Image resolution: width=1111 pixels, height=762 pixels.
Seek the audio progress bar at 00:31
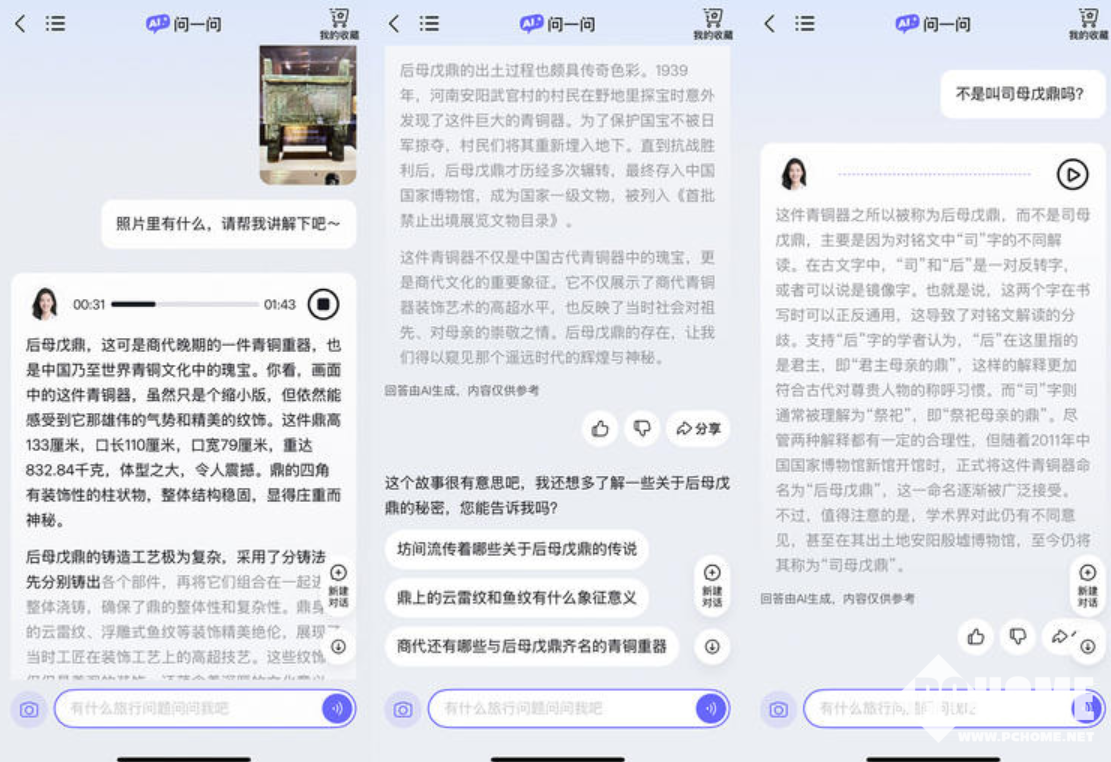pyautogui.click(x=155, y=304)
